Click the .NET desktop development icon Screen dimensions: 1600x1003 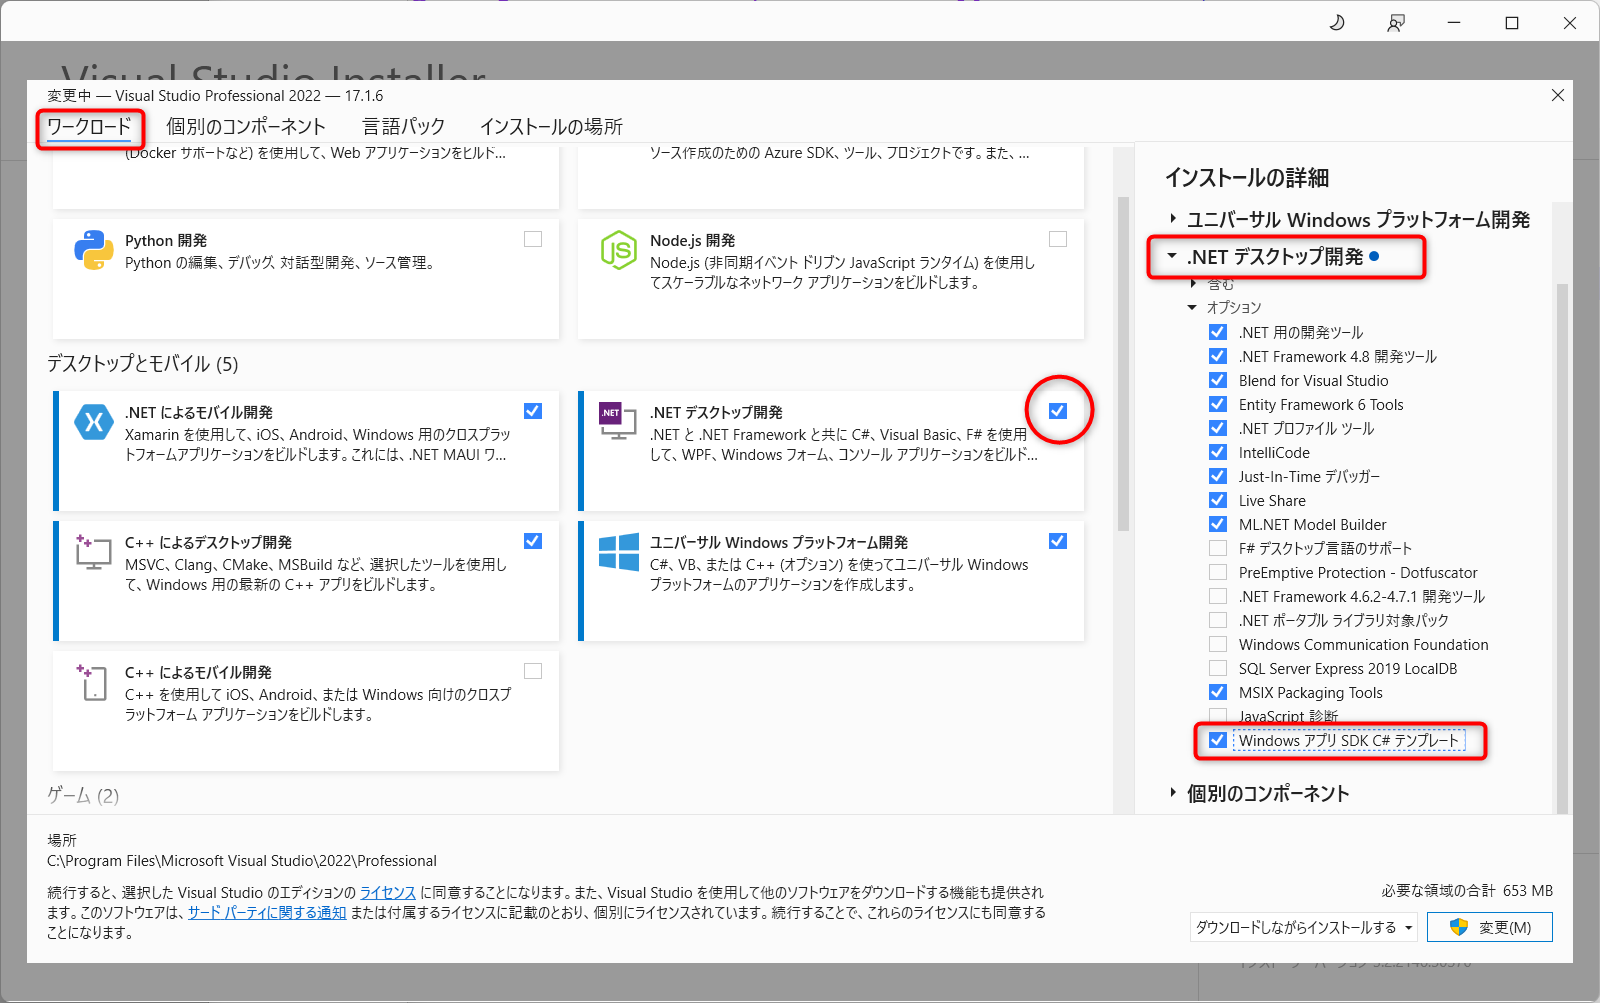[x=617, y=421]
